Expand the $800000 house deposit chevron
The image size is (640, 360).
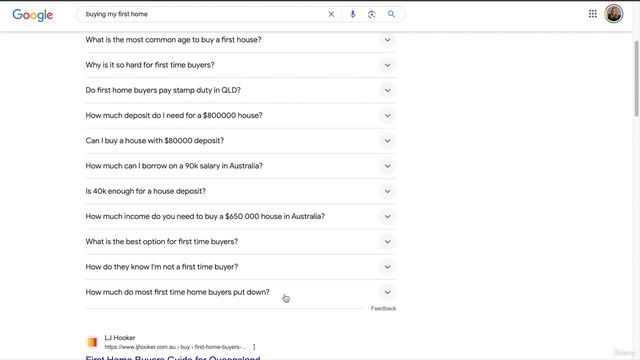[x=387, y=116]
